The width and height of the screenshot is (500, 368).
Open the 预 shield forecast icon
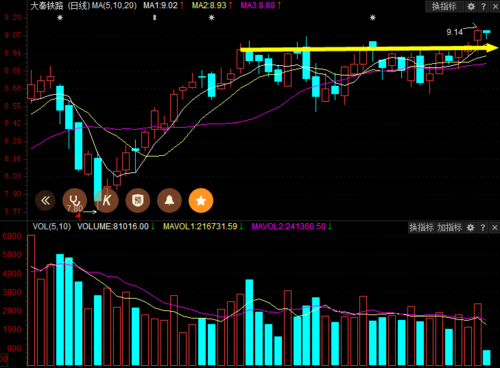(x=138, y=200)
